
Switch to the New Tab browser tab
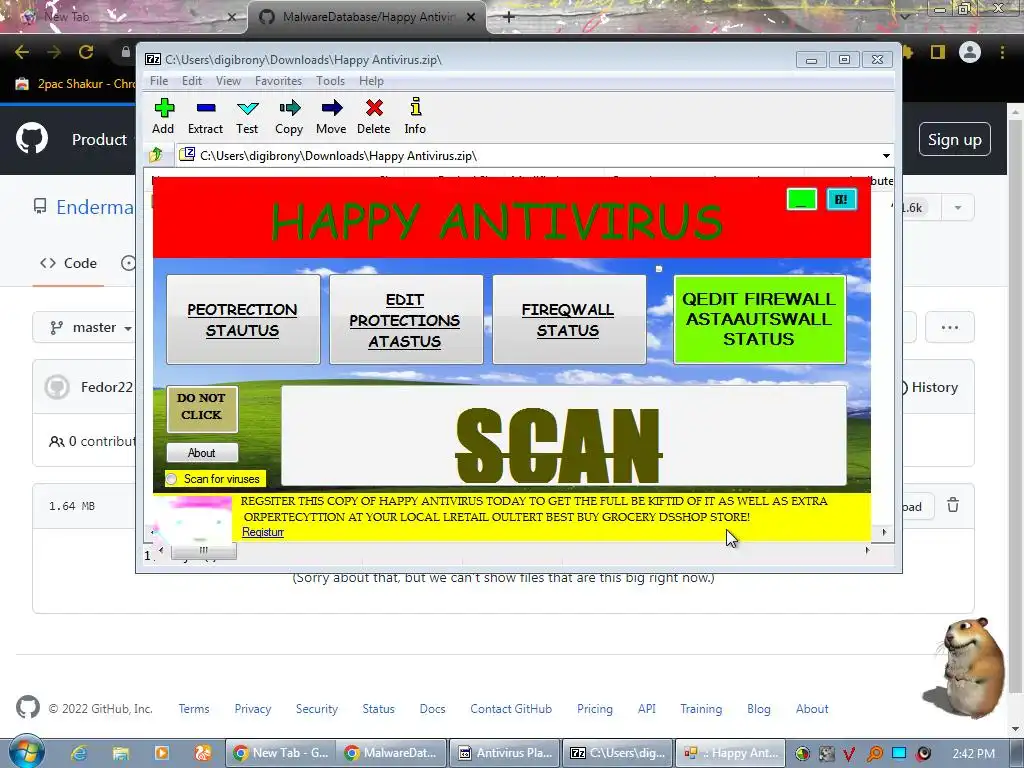(124, 17)
